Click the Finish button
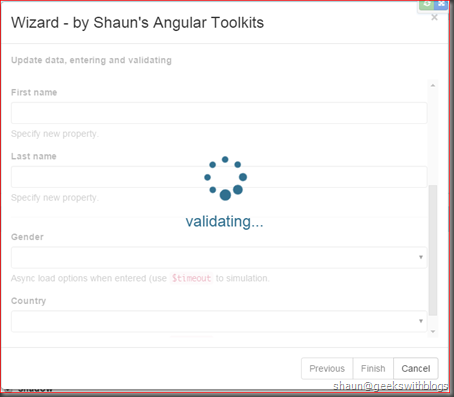This screenshot has width=454, height=397. (x=373, y=368)
